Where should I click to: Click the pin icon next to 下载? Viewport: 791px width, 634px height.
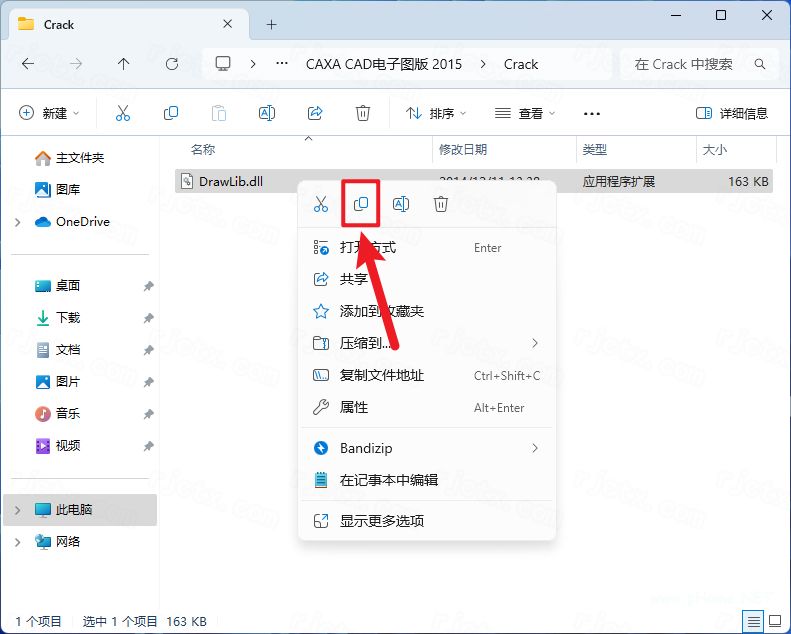pos(148,318)
